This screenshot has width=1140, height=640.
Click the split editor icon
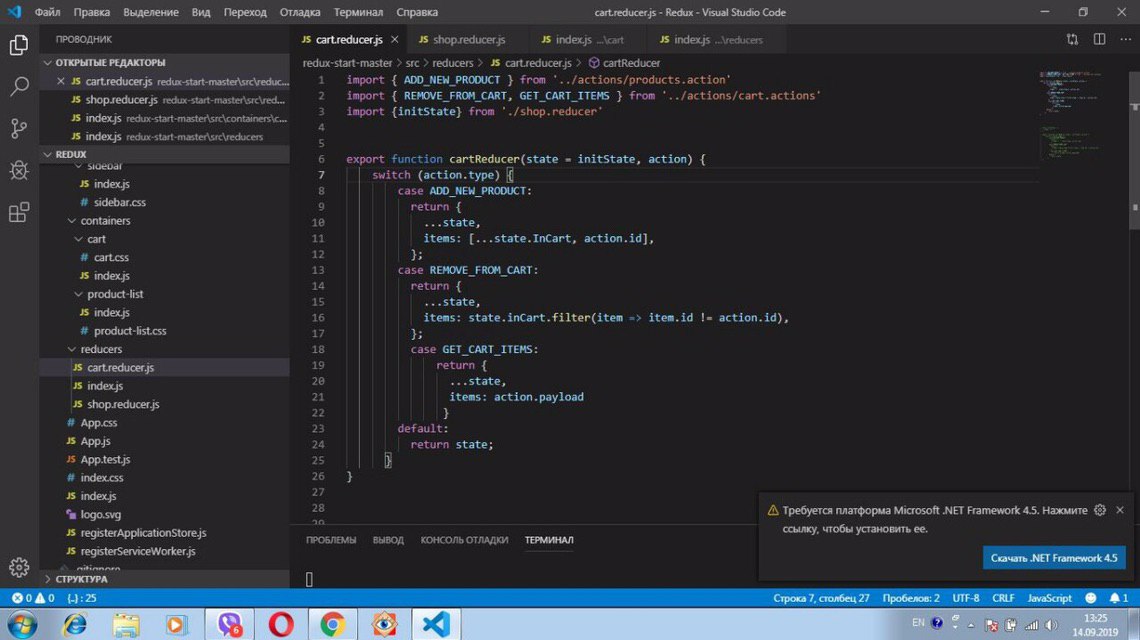1099,40
